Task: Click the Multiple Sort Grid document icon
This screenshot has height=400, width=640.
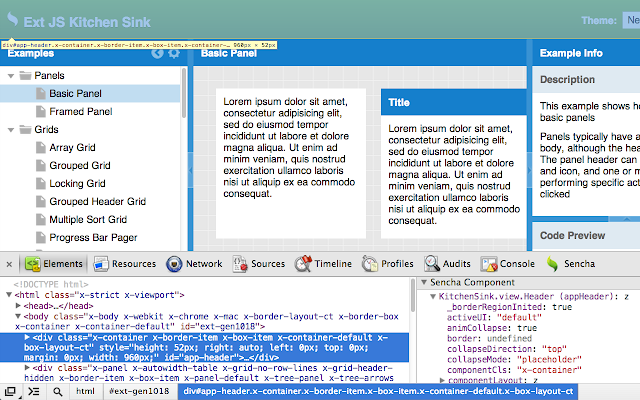Action: coord(40,219)
